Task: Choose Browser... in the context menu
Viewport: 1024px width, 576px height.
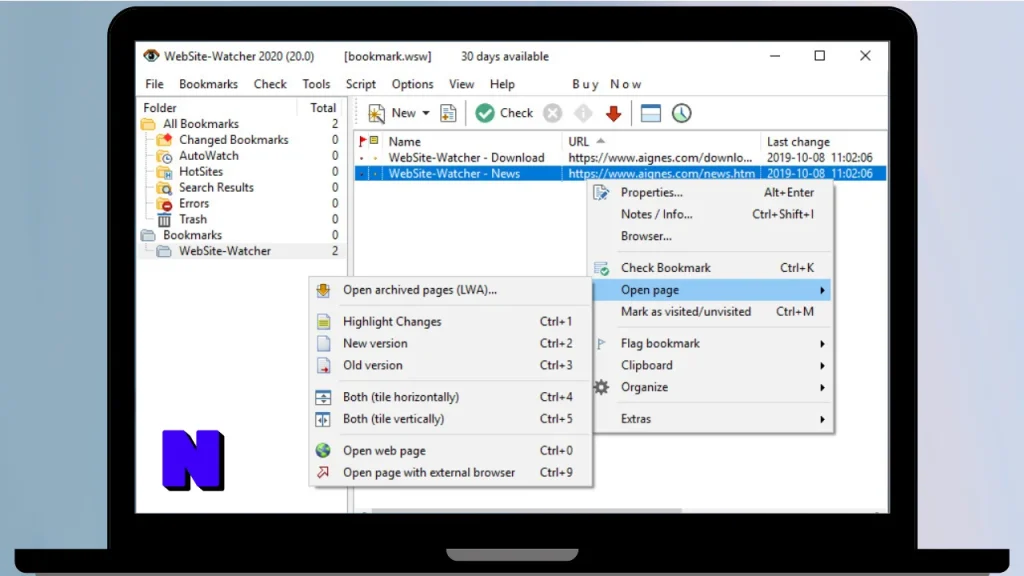Action: pos(646,236)
